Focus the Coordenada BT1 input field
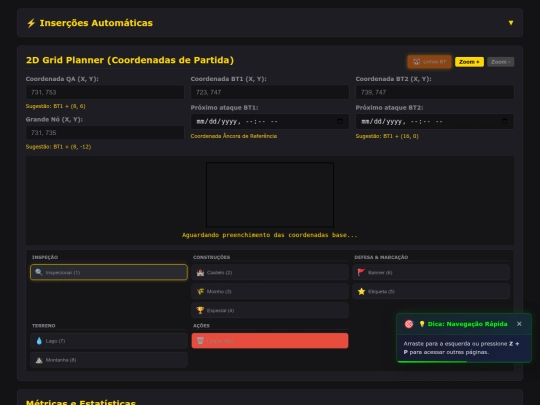540x405 pixels. [x=270, y=92]
